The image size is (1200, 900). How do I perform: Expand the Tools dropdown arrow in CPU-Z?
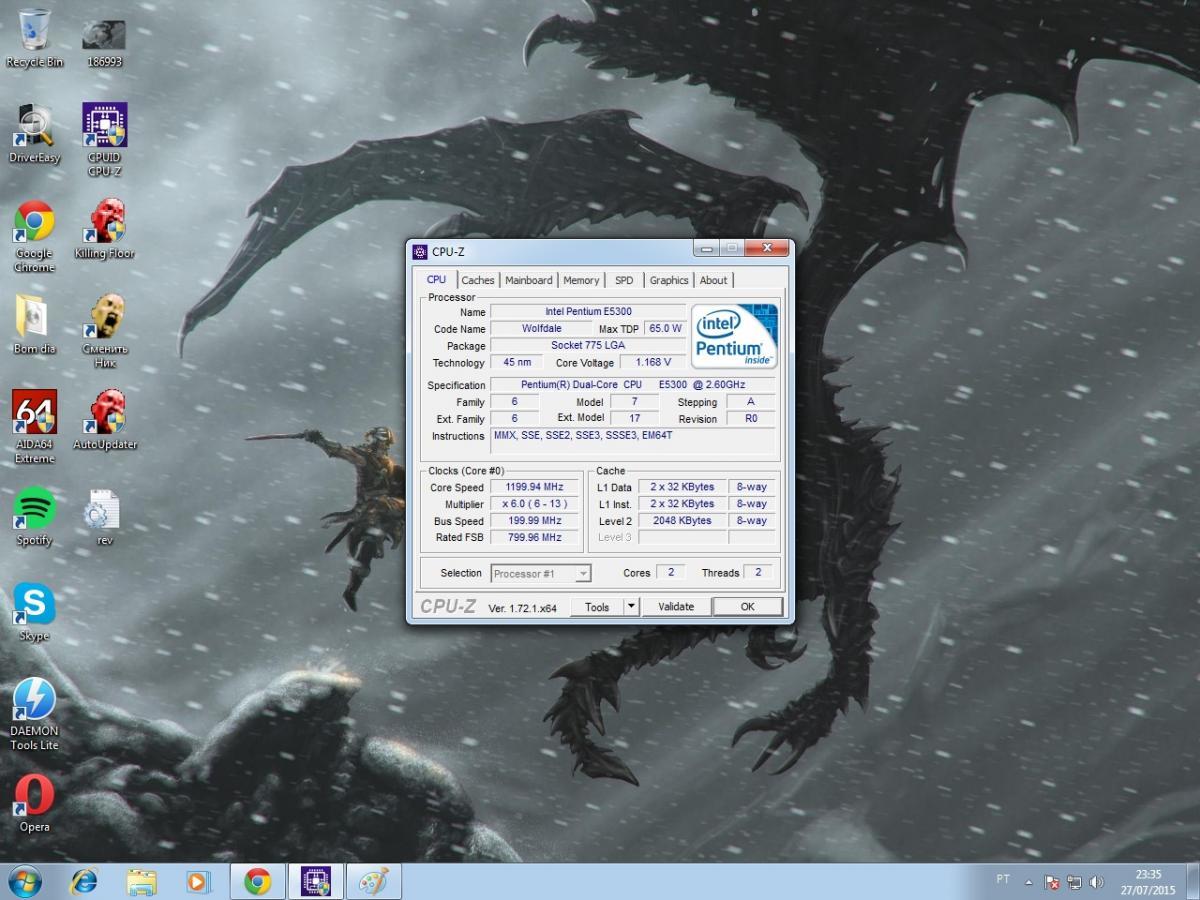(x=631, y=606)
